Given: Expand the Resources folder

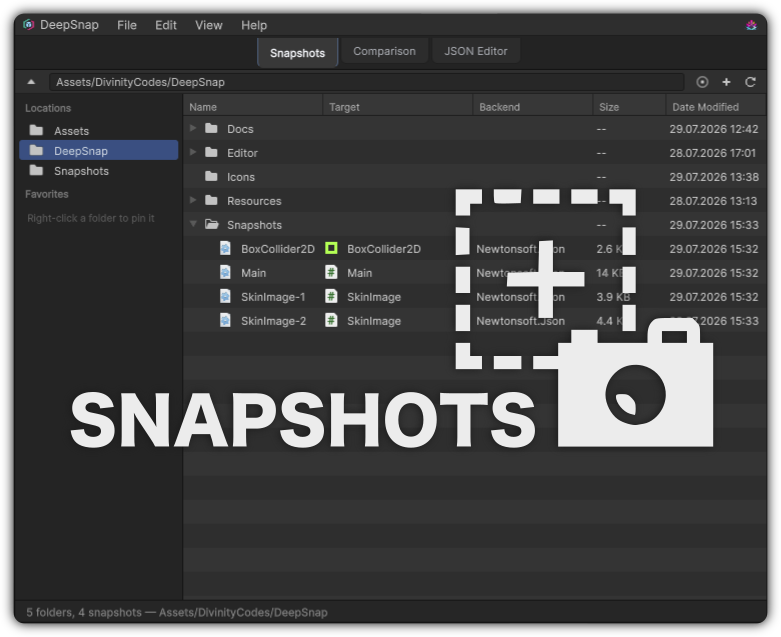Looking at the screenshot, I should (x=193, y=200).
